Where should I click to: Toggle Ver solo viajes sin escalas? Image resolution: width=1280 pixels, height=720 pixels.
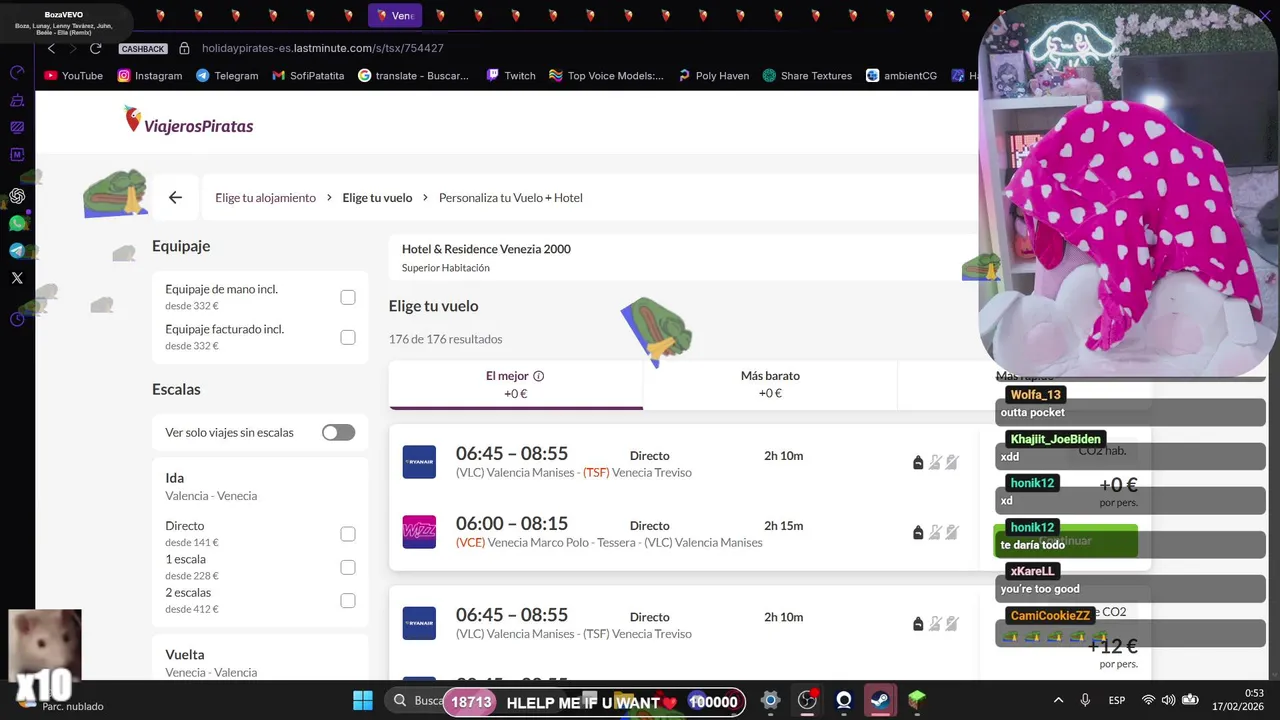[338, 432]
